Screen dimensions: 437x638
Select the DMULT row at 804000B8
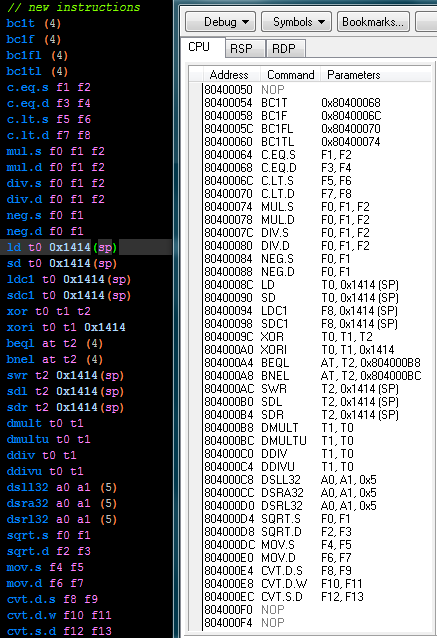(317, 428)
